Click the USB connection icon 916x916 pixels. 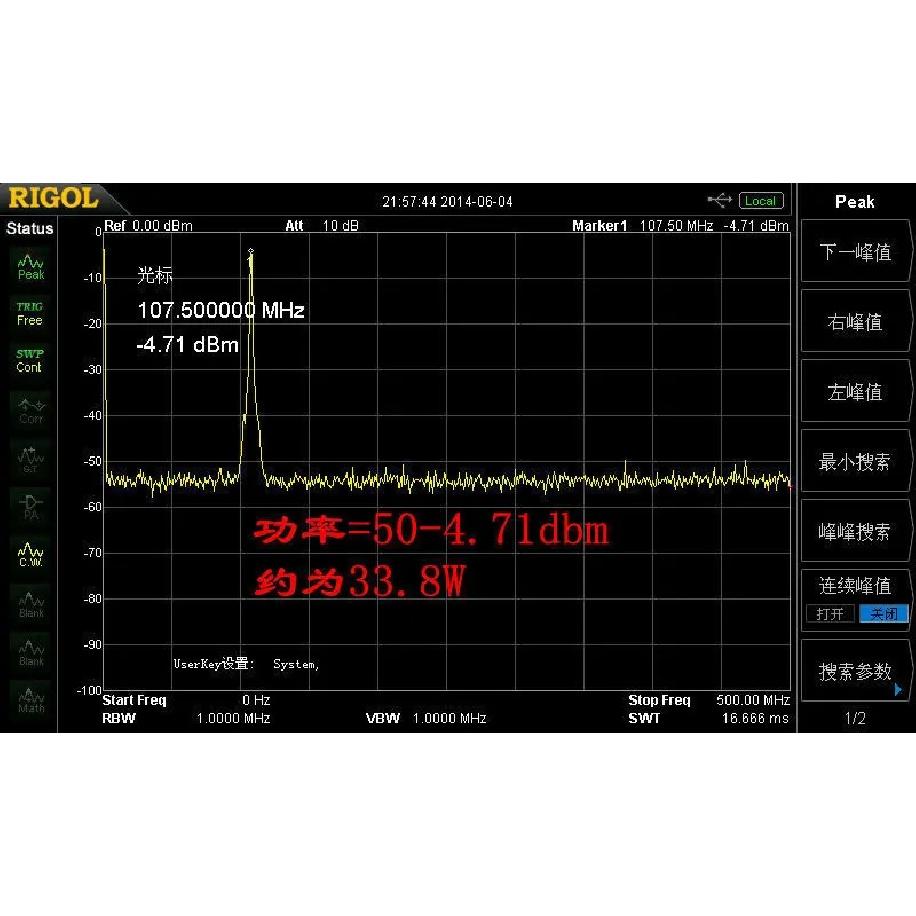pos(720,200)
